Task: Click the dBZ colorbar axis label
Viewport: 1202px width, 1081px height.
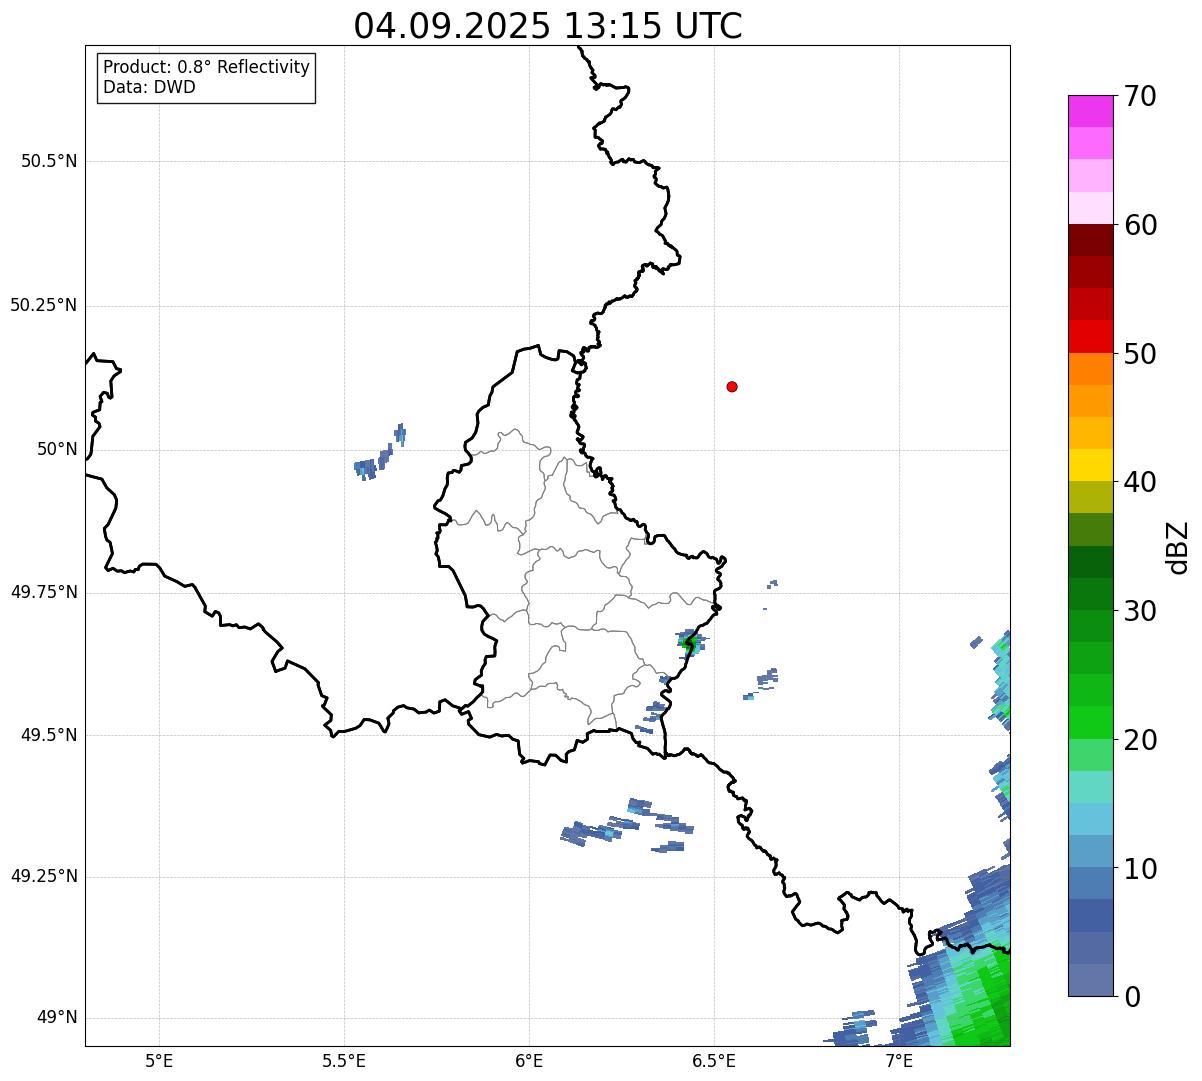Action: point(1177,547)
